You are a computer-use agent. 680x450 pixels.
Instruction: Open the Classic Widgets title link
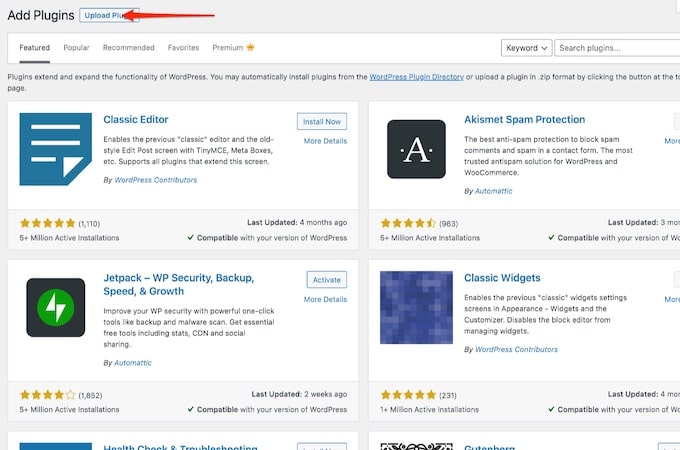tap(502, 278)
